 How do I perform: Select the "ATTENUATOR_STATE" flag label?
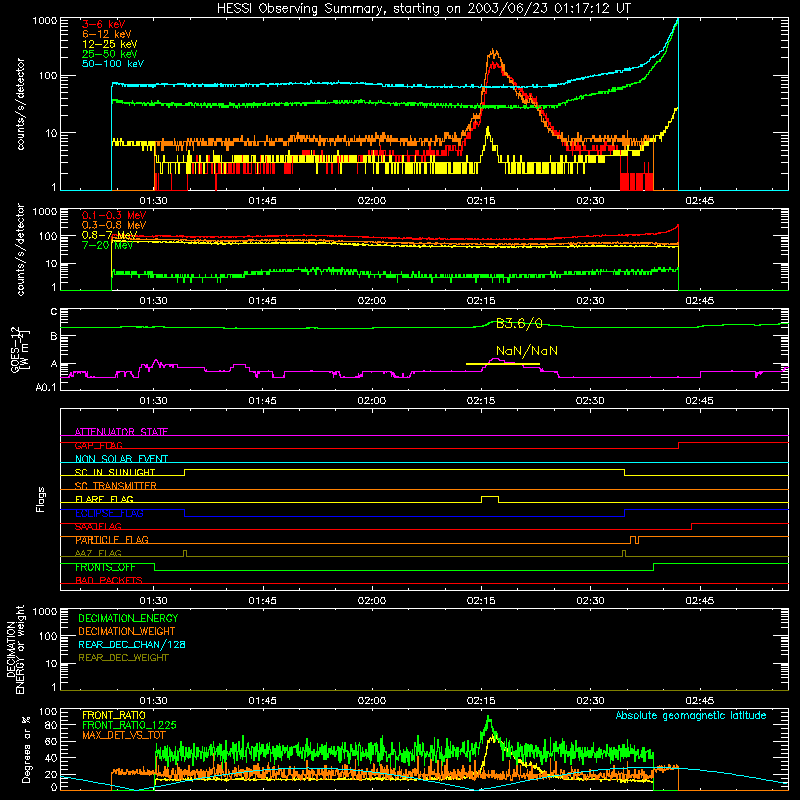121,432
